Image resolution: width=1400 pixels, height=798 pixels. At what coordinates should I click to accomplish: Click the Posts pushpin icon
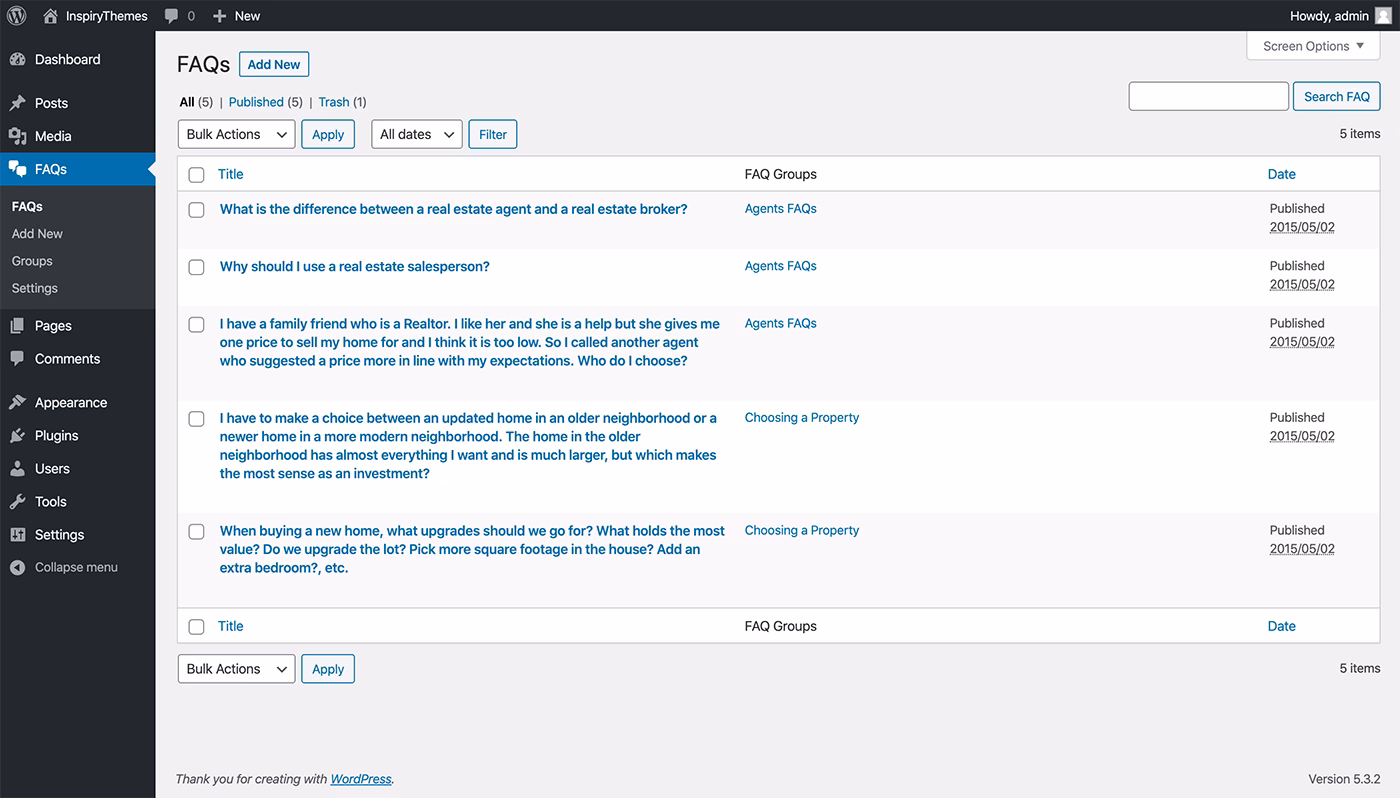tap(18, 103)
